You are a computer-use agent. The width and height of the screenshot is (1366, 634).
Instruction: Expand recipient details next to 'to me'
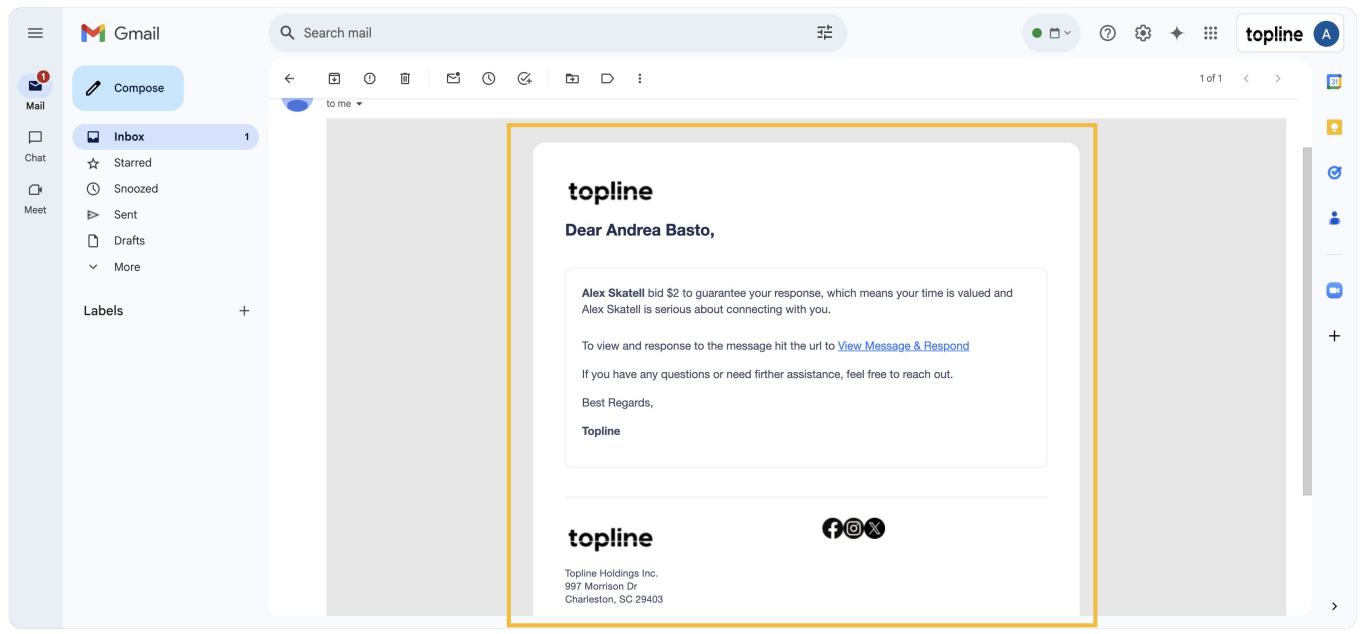coord(359,104)
